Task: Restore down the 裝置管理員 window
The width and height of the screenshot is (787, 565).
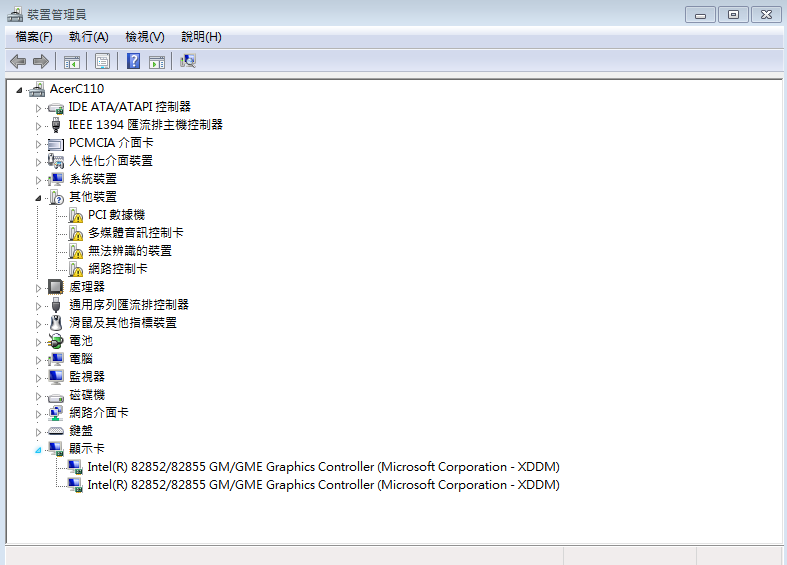Action: [733, 15]
